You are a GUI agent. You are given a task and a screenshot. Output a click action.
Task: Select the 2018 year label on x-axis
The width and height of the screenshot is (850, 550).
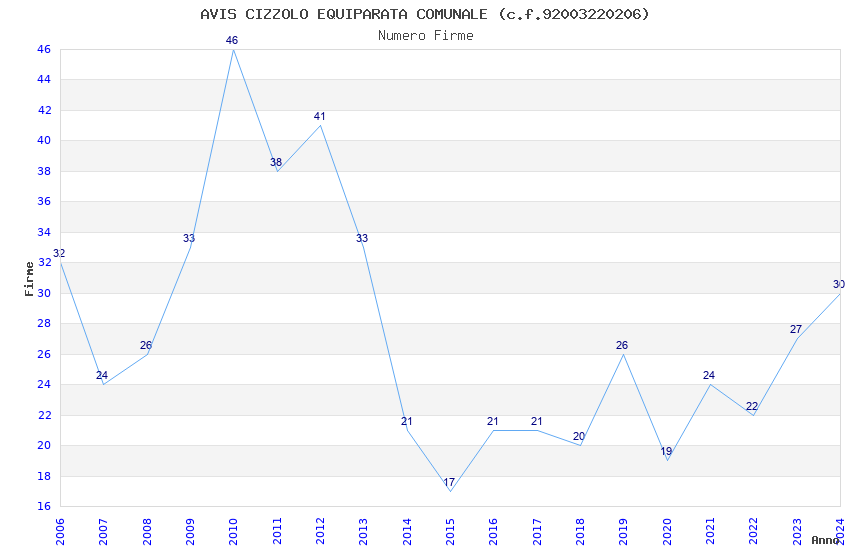580,532
